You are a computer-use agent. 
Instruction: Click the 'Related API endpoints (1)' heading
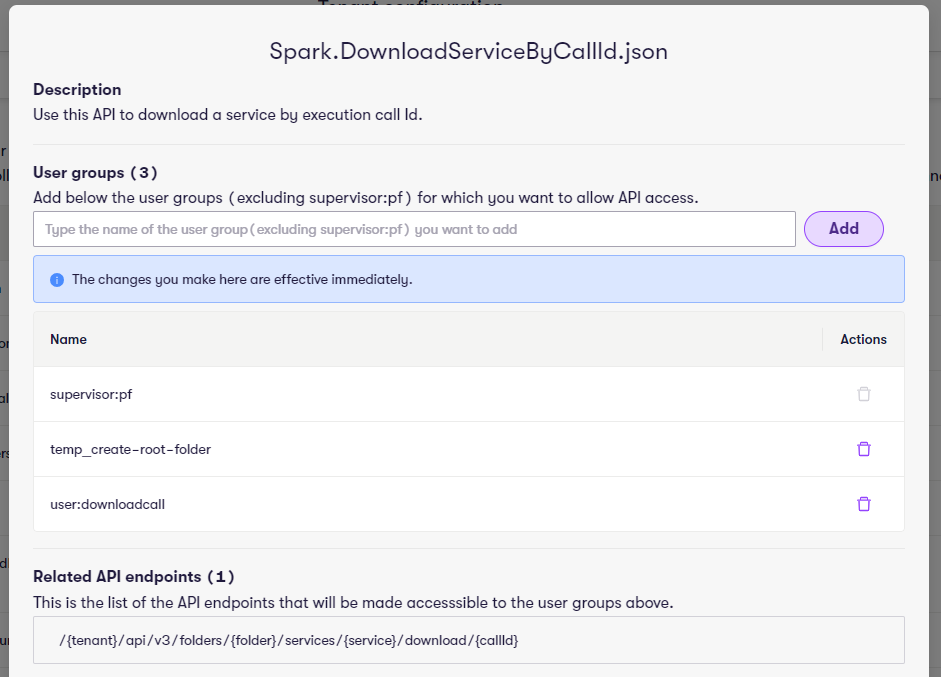[x=134, y=577]
